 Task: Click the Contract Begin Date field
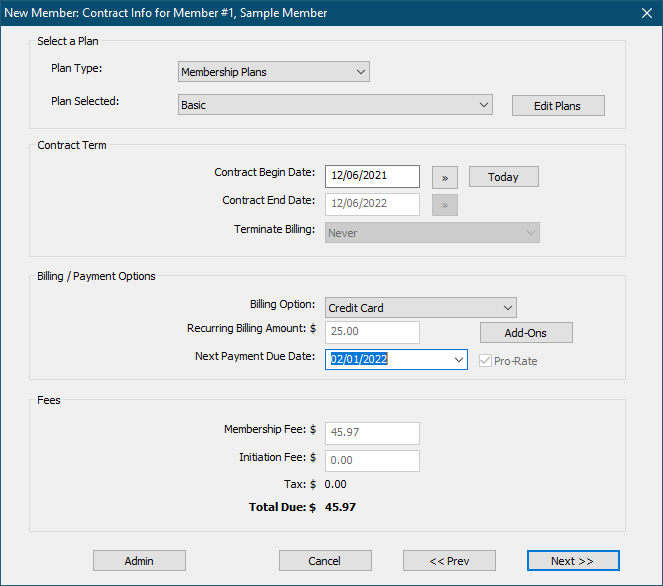point(372,176)
